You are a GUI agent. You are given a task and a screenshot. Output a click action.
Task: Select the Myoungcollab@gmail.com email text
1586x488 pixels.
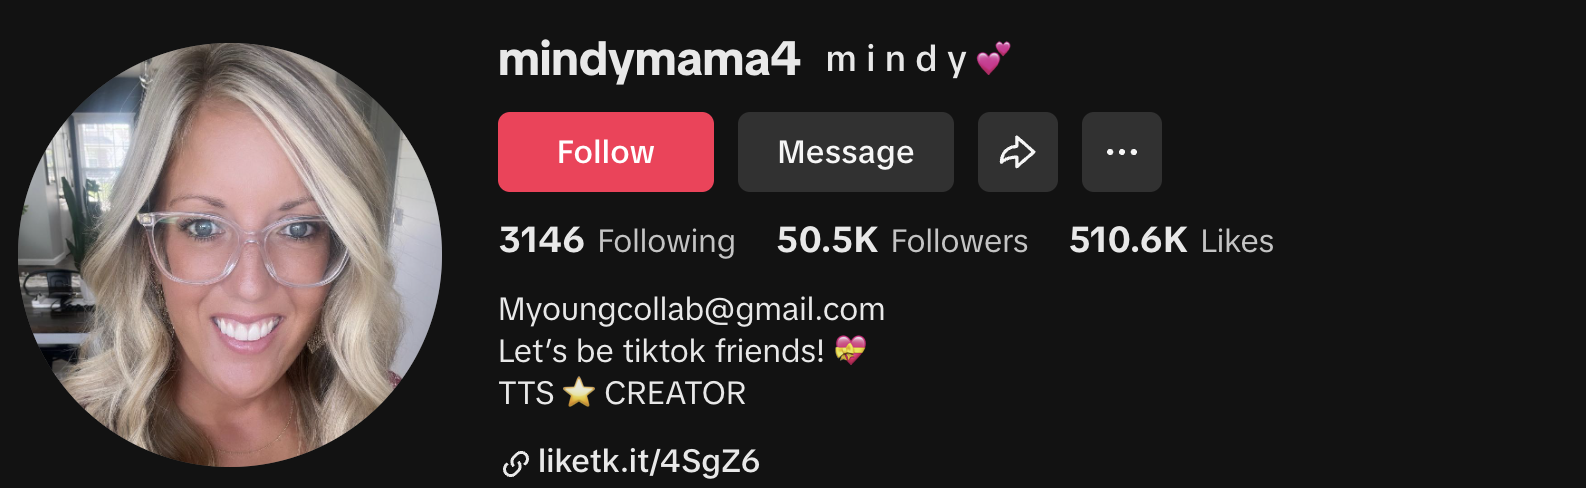click(x=692, y=309)
